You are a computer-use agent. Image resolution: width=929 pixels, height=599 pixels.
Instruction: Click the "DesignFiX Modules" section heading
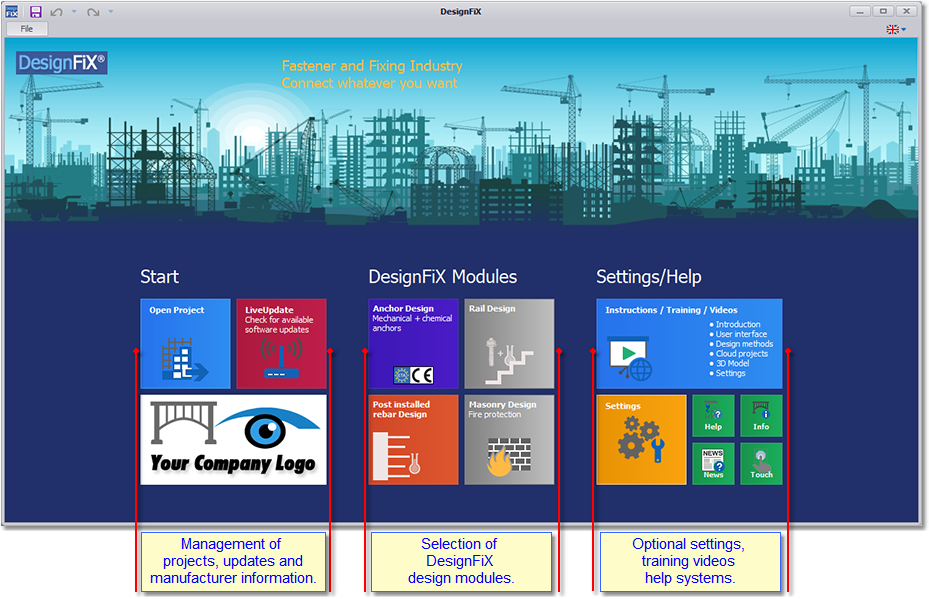[x=443, y=277]
